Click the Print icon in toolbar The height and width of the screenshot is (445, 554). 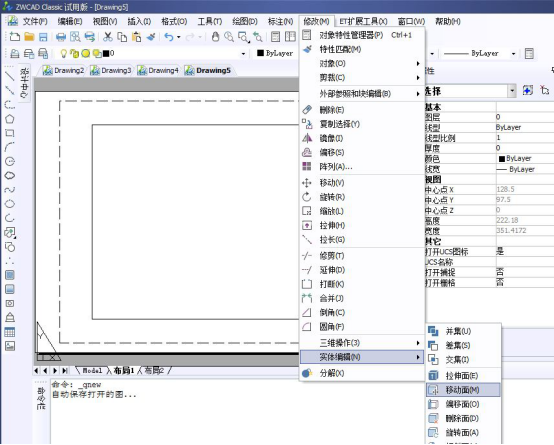pos(61,37)
